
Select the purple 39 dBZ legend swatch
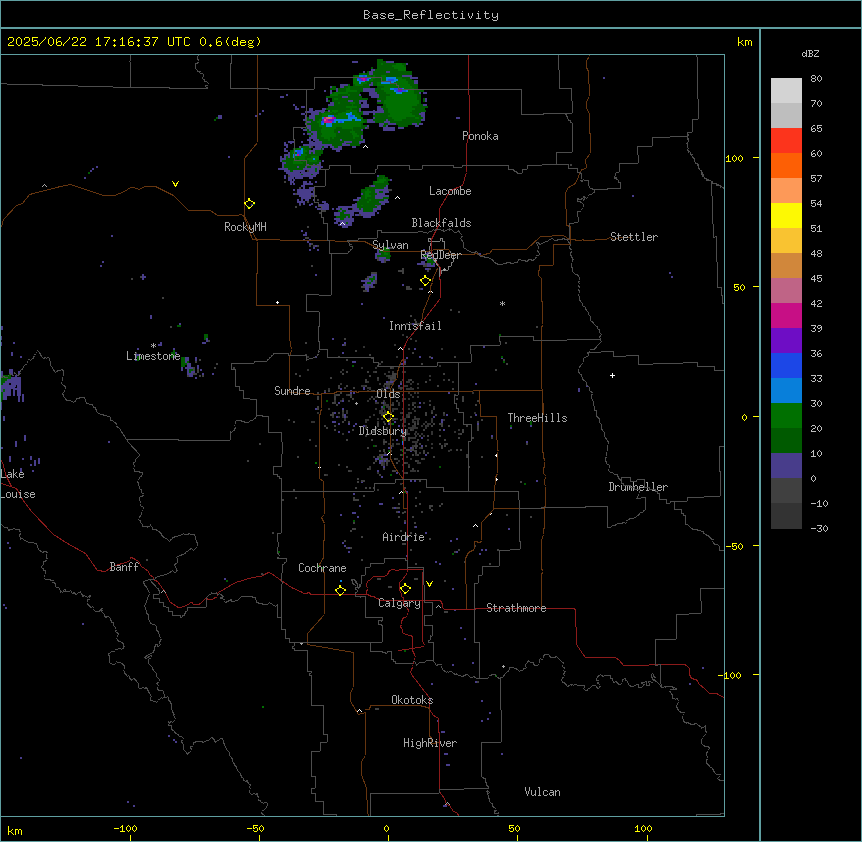tap(786, 341)
